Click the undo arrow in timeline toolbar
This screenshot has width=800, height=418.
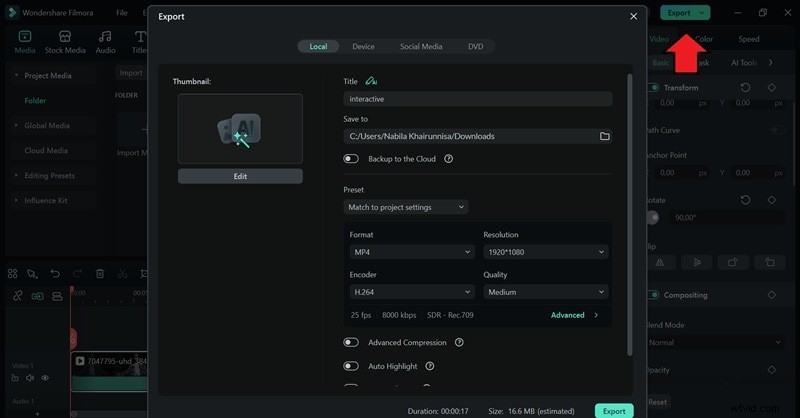[55, 273]
